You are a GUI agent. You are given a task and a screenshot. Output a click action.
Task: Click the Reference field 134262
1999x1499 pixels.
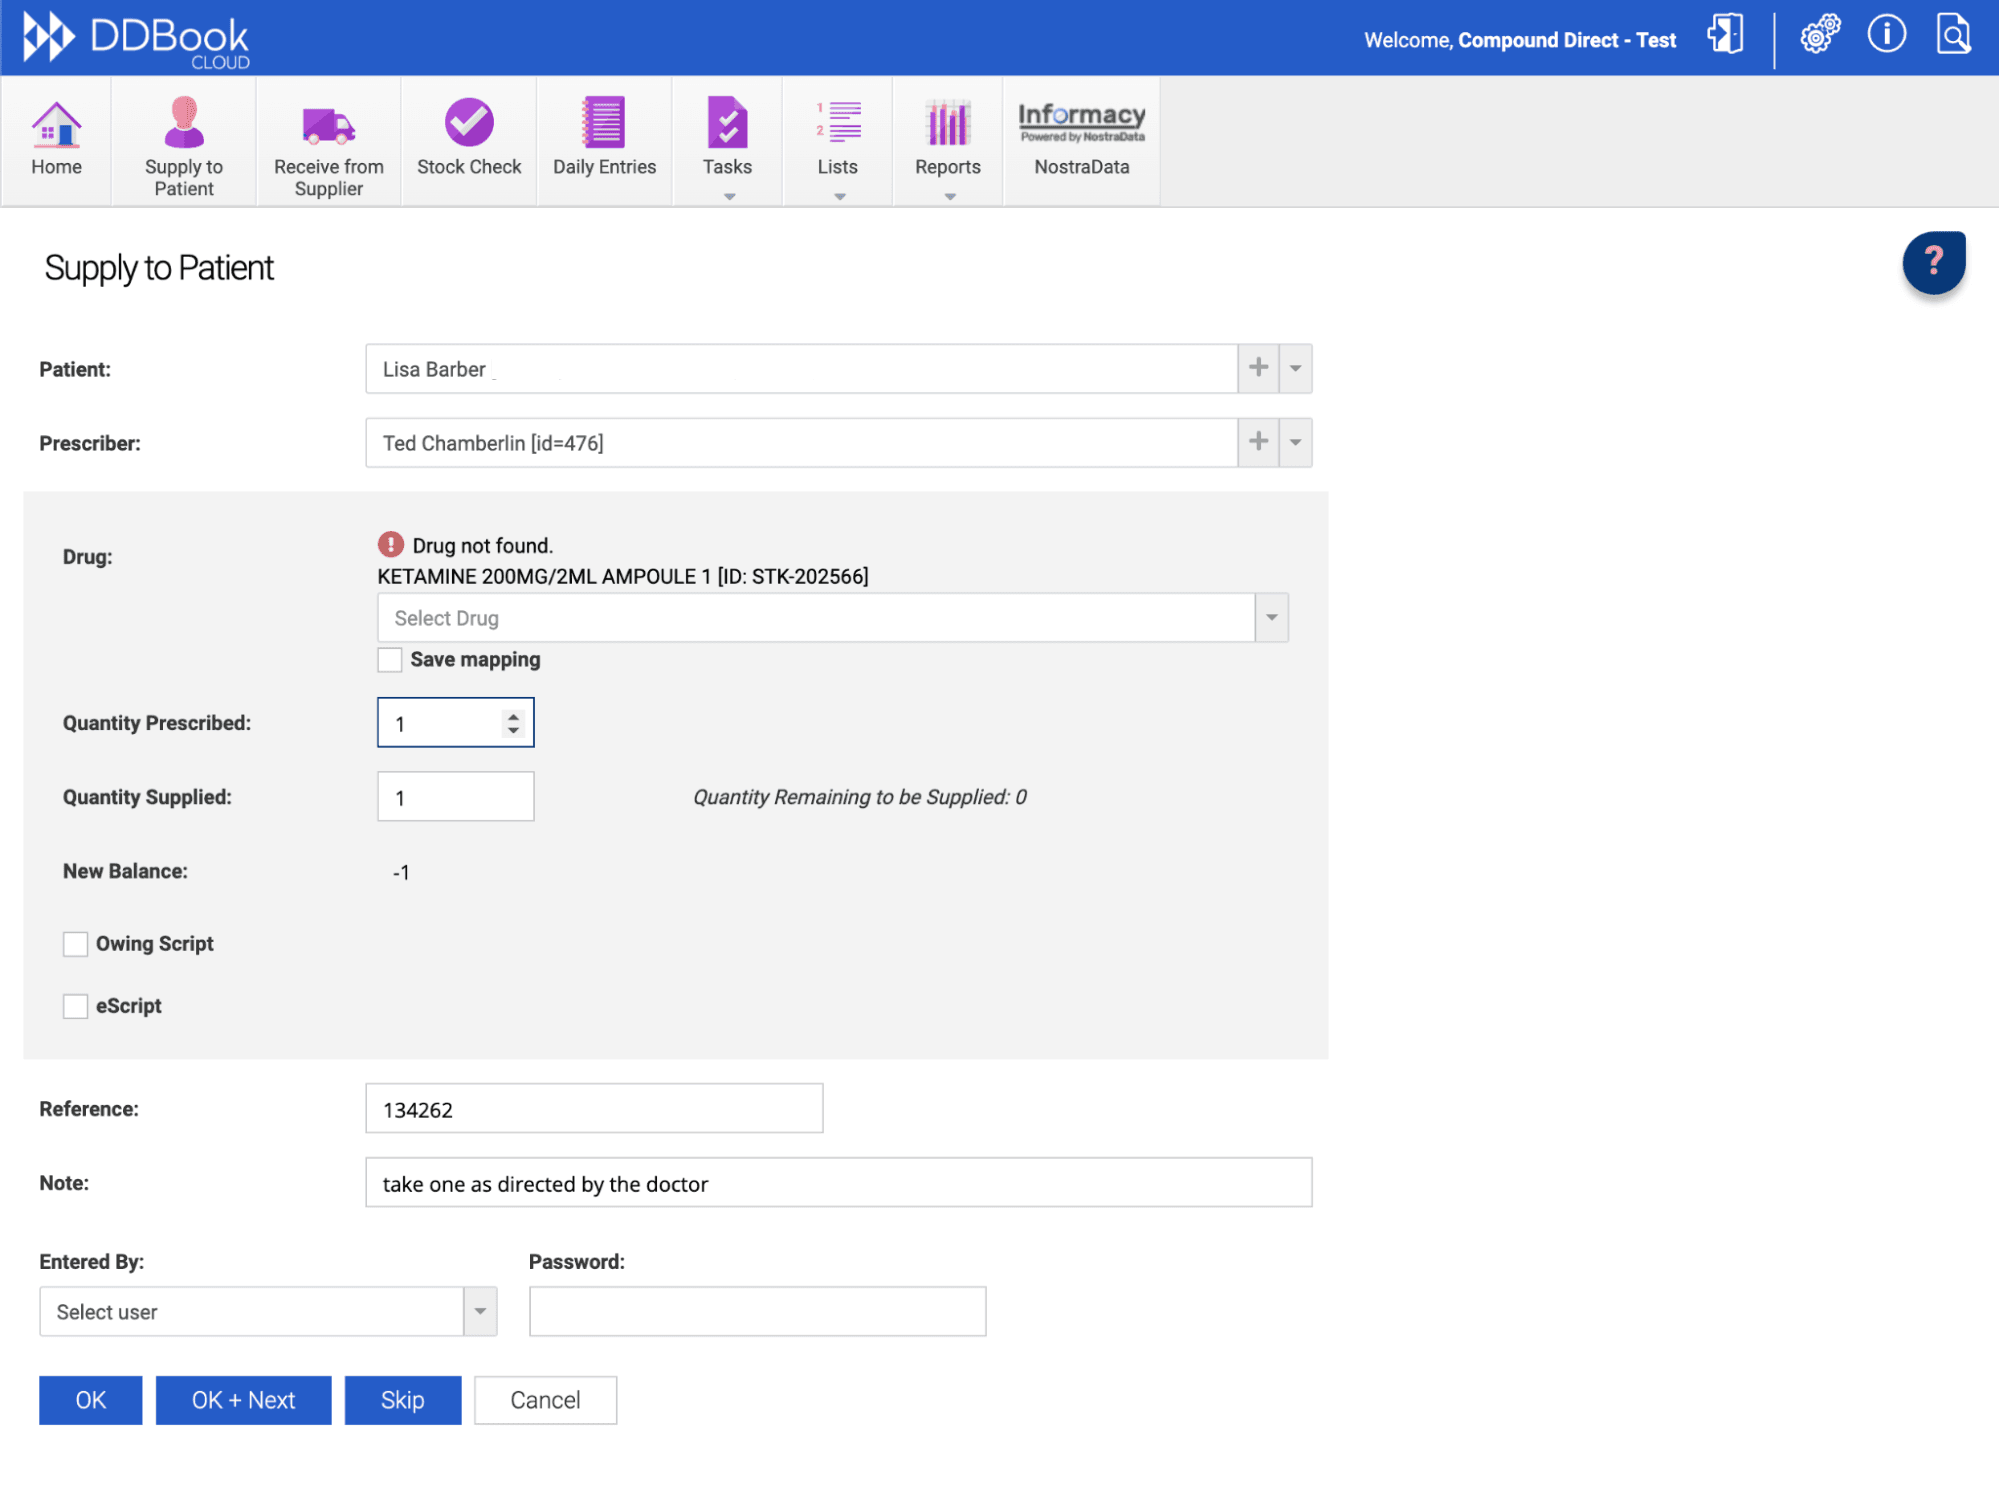[594, 1108]
